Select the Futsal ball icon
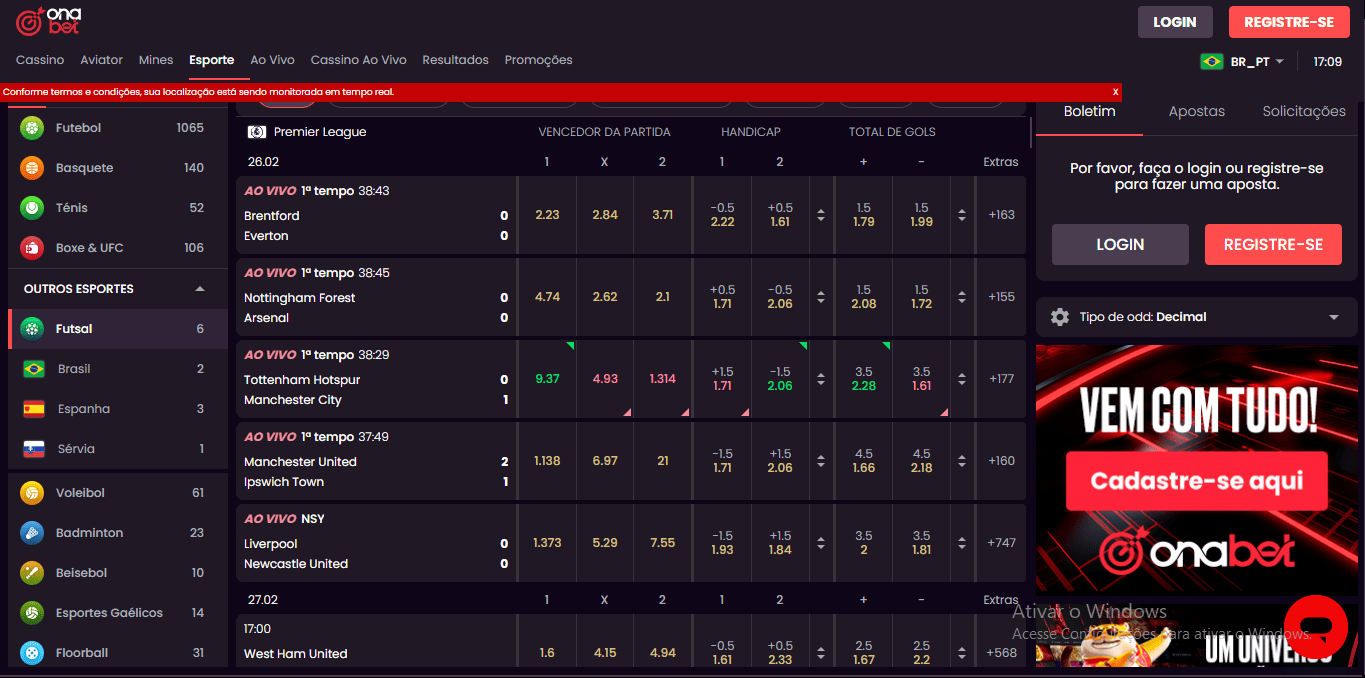1365x678 pixels. [32, 329]
